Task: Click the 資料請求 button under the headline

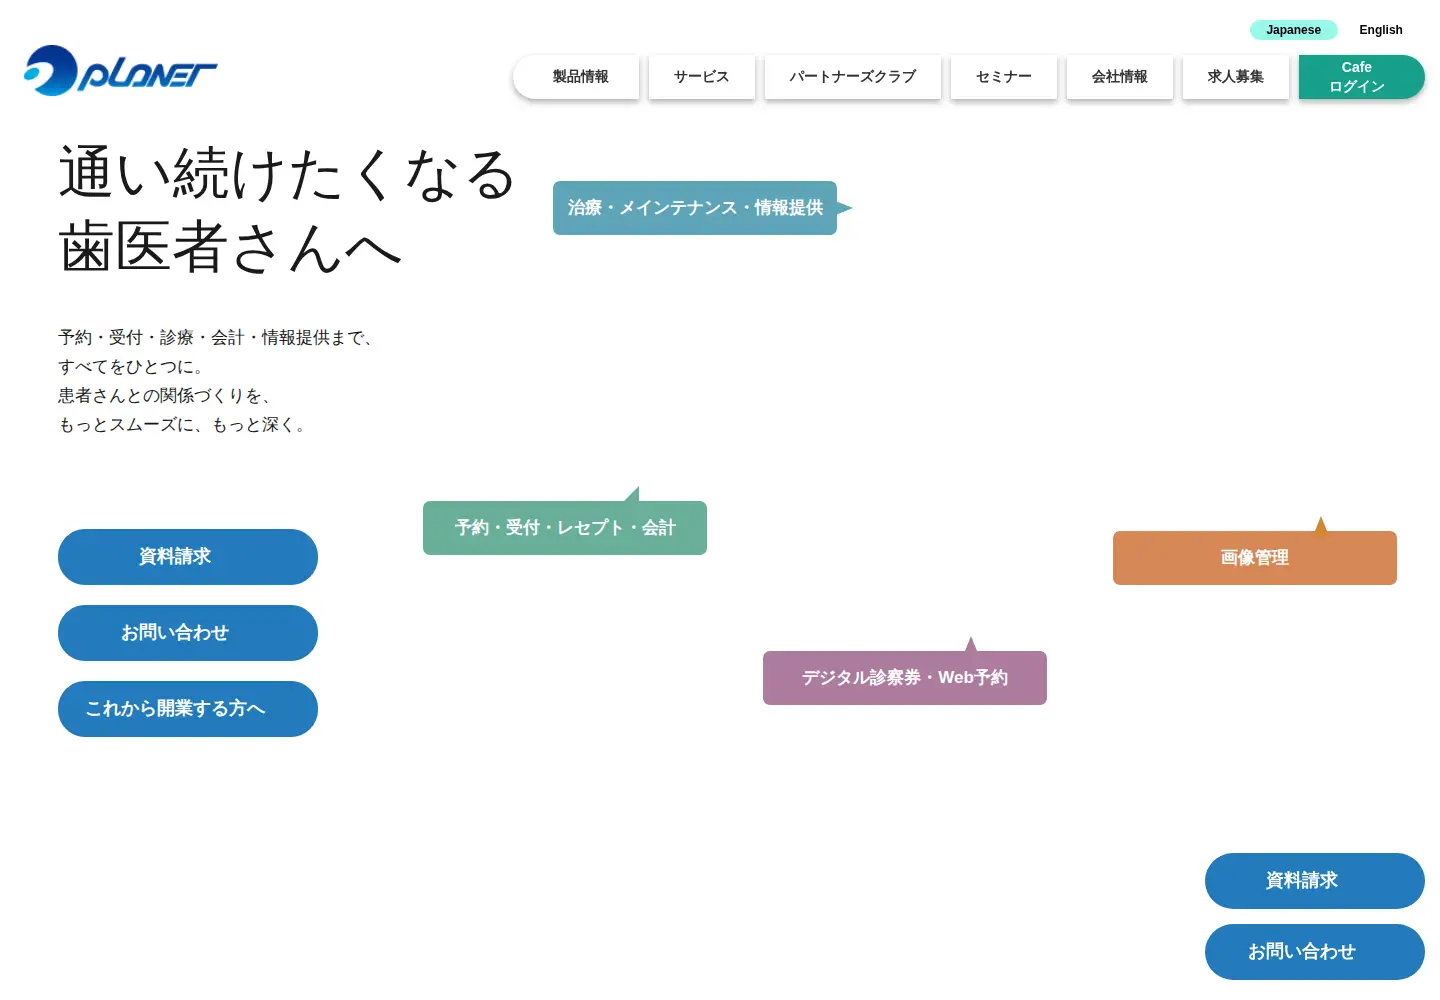Action: coord(188,557)
